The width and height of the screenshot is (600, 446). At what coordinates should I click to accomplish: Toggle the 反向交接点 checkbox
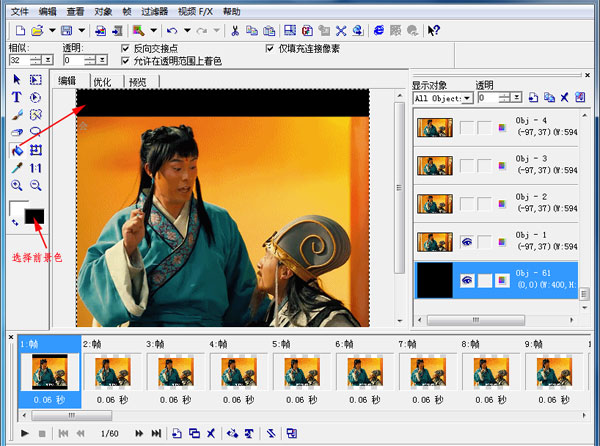click(125, 49)
